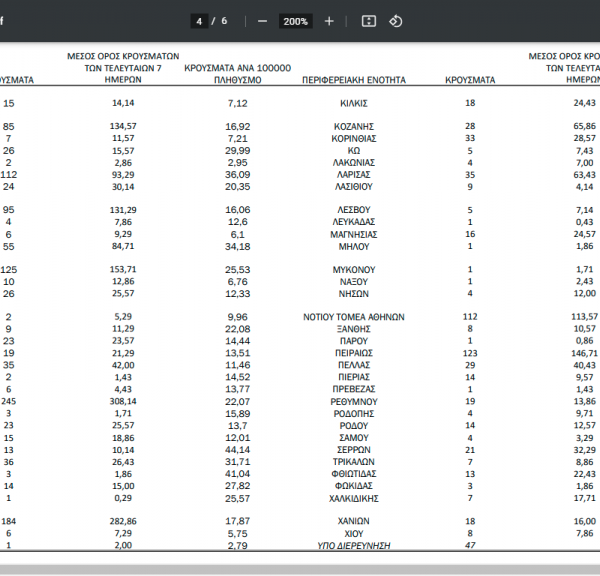Viewport: 600px width, 576px height.
Task: Select the ΠΙΕΡΙΑΣ row label
Action: pyautogui.click(x=354, y=377)
